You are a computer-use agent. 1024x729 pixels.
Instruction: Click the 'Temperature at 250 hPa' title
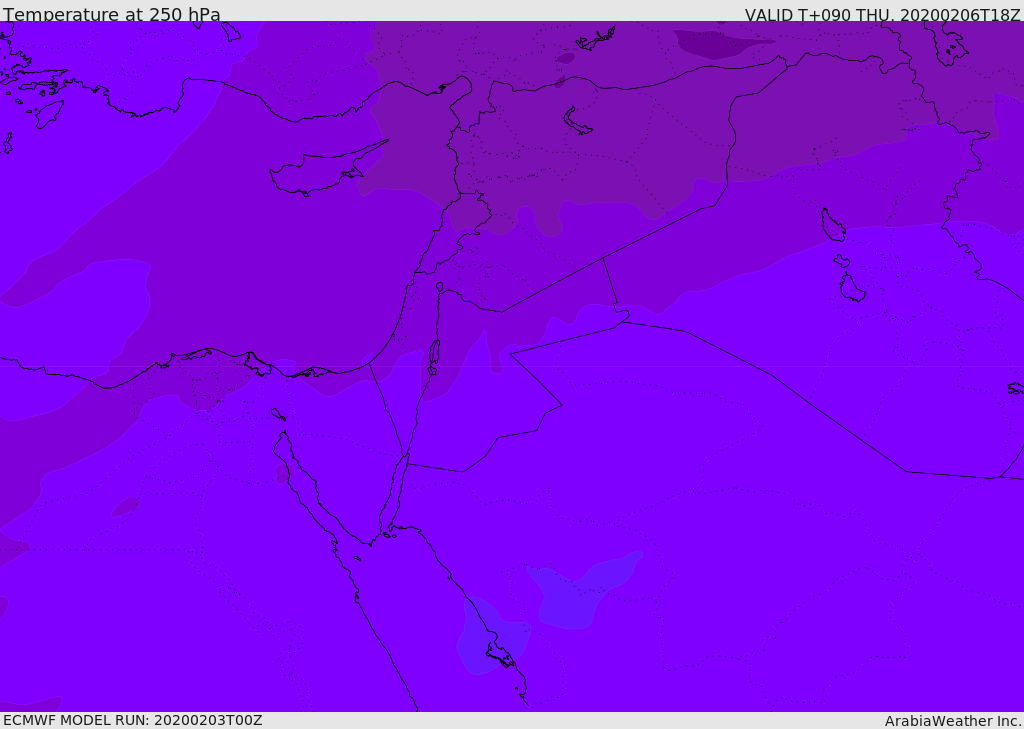click(112, 14)
